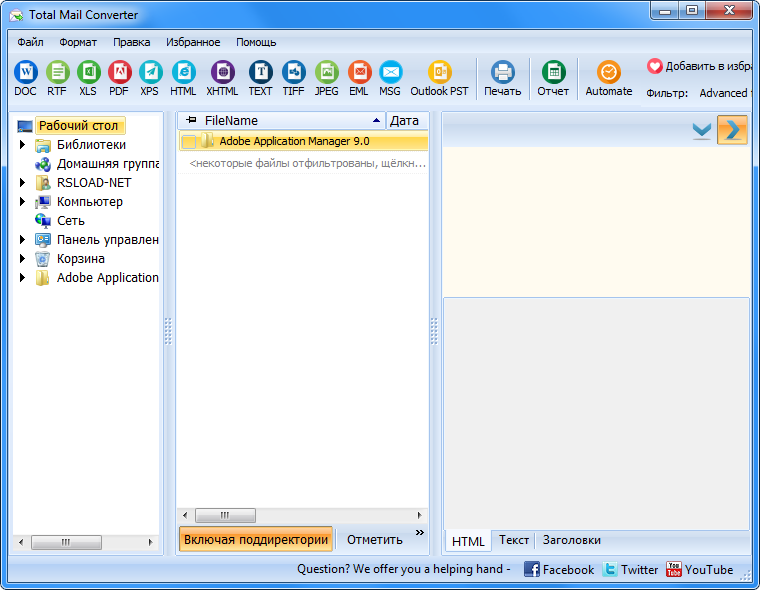The width and height of the screenshot is (760, 590).
Task: Open the Формат menu
Action: pos(78,42)
